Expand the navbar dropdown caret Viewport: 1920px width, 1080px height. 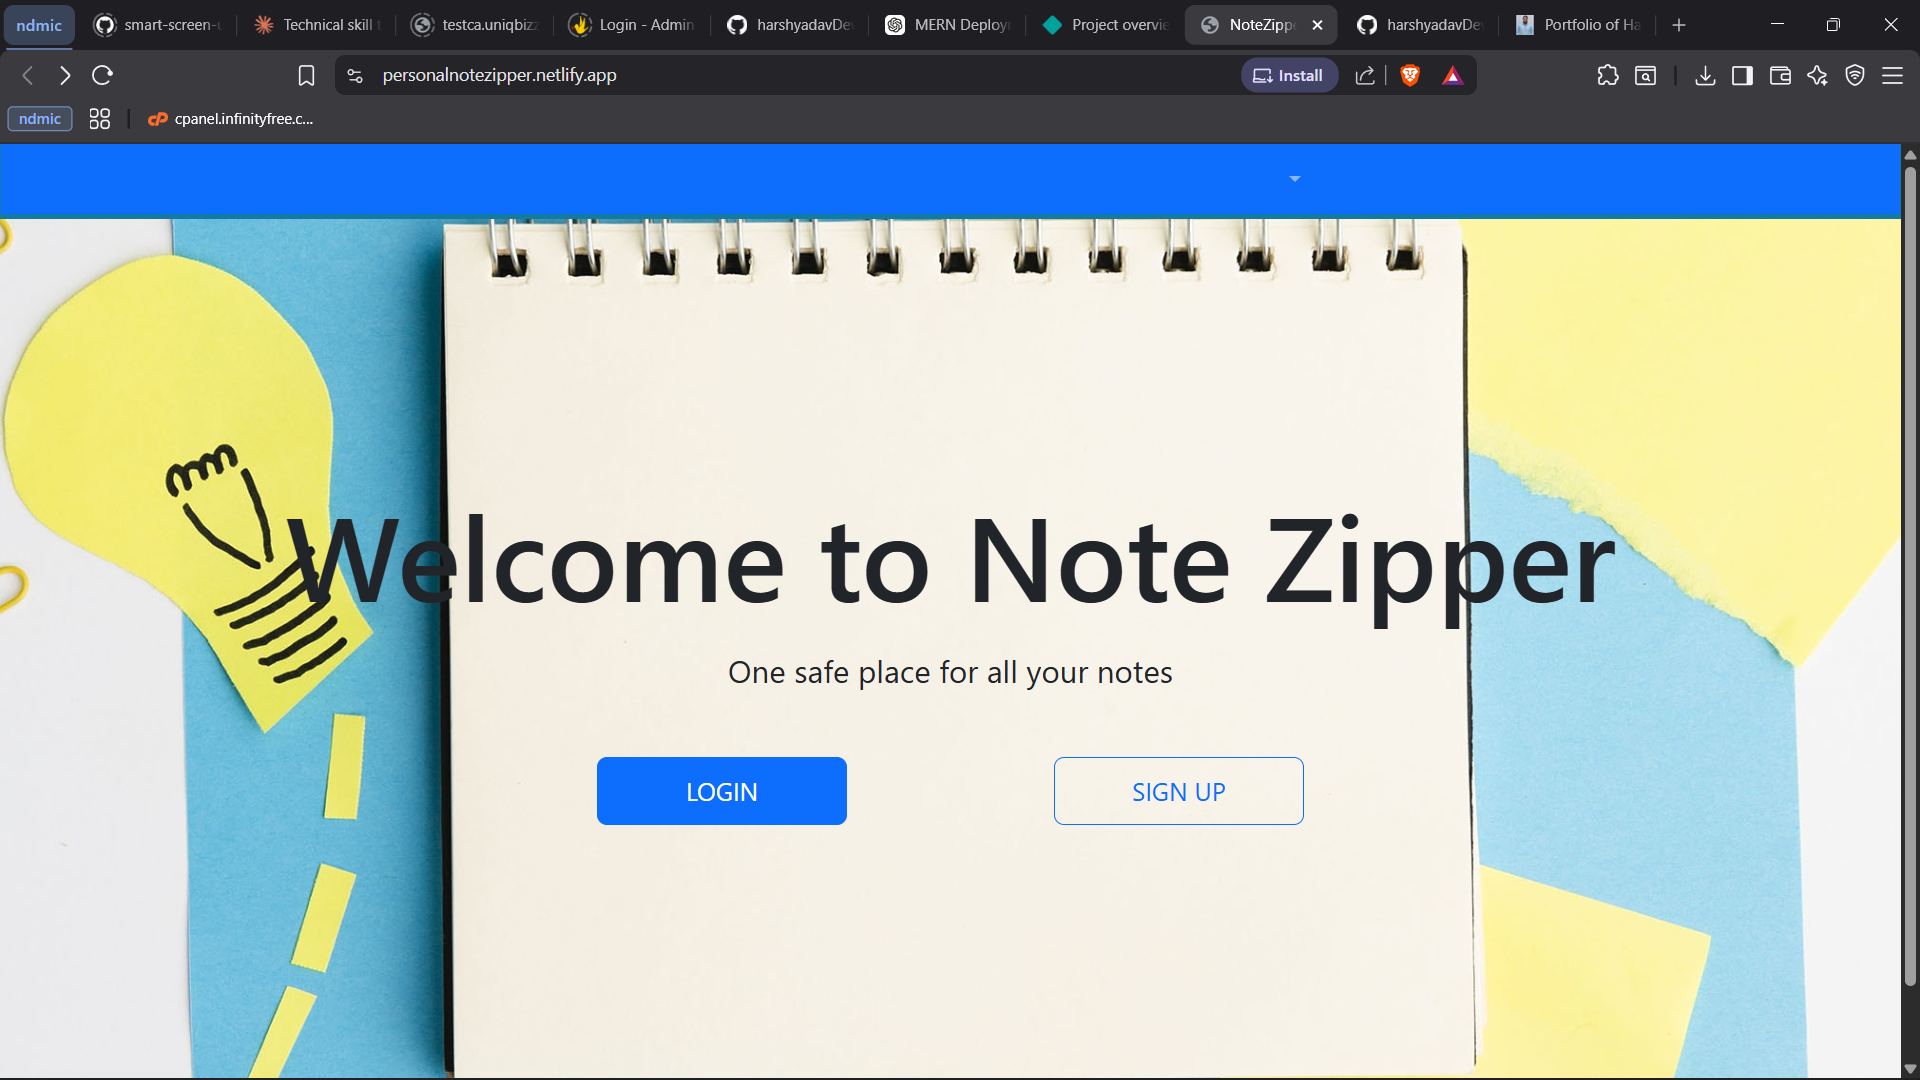(1295, 179)
